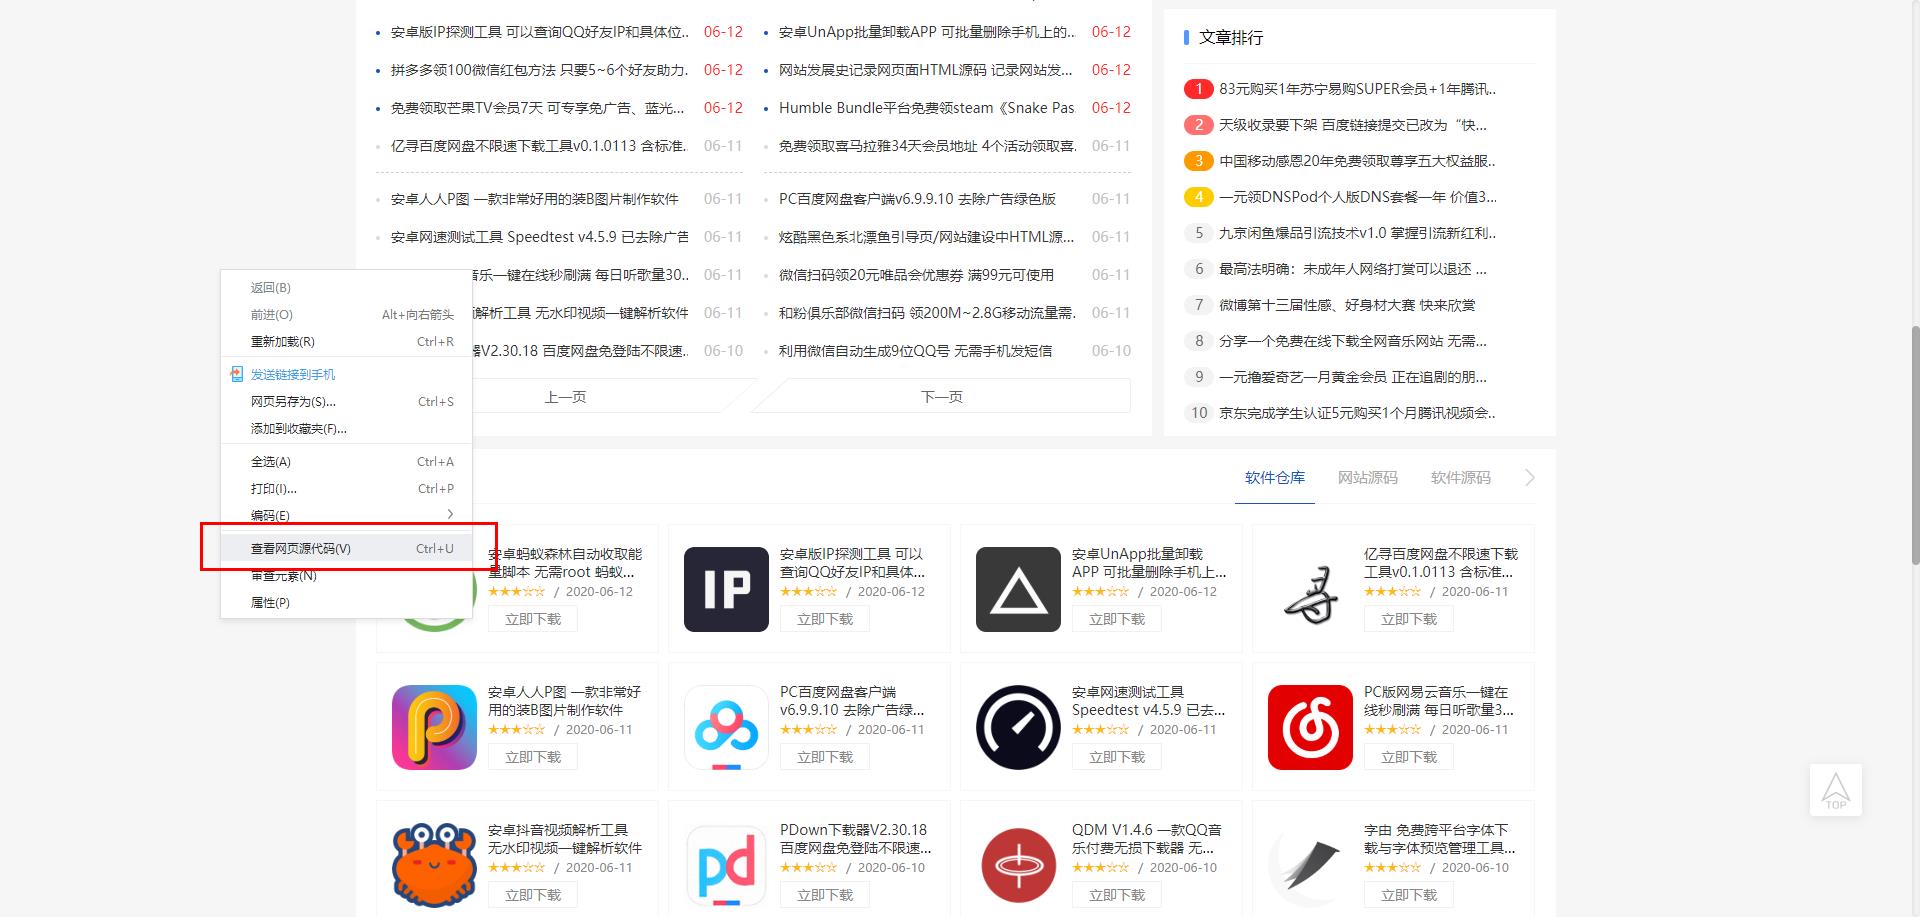Switch to the 网站源码 tab

tap(1367, 477)
